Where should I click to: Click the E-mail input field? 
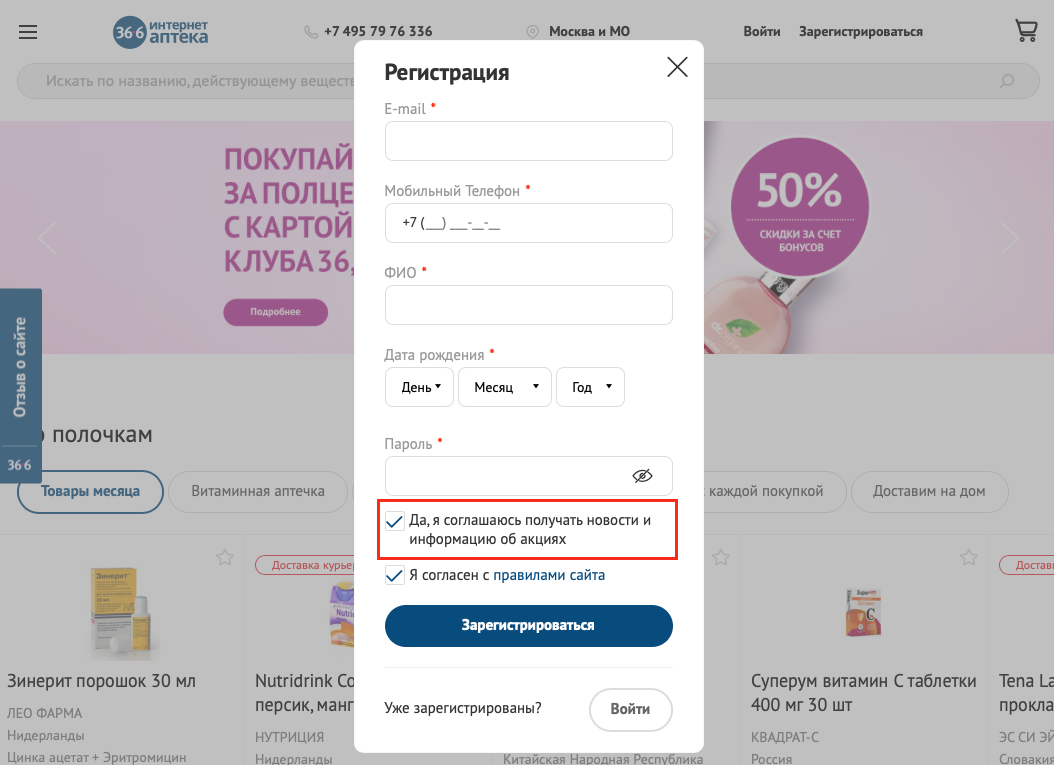[528, 141]
